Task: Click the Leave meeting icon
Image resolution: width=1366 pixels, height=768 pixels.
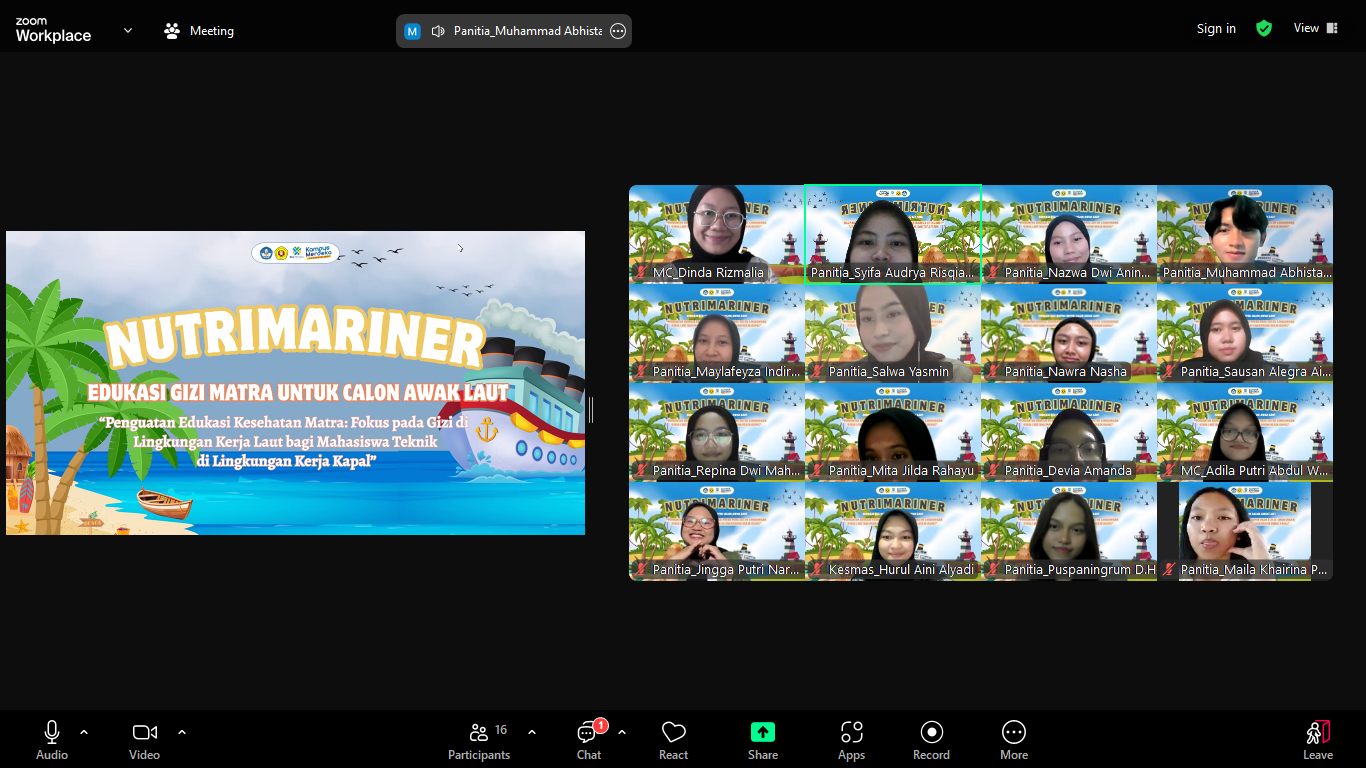Action: tap(1317, 733)
